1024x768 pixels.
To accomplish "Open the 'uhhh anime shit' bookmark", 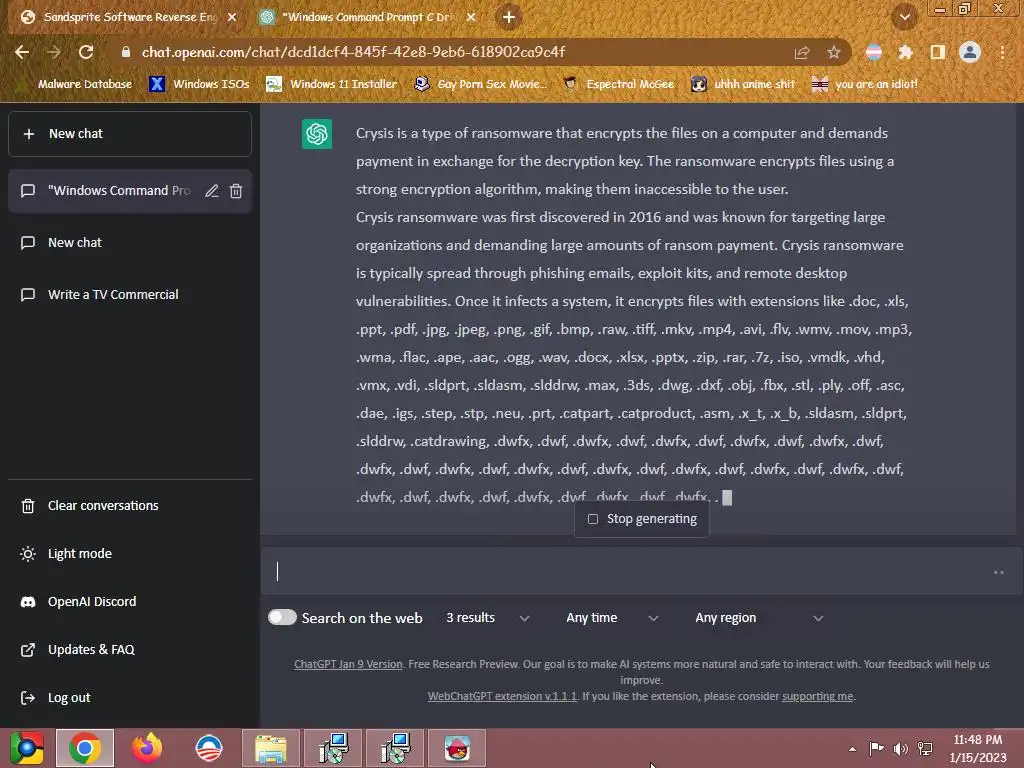I will [x=743, y=84].
